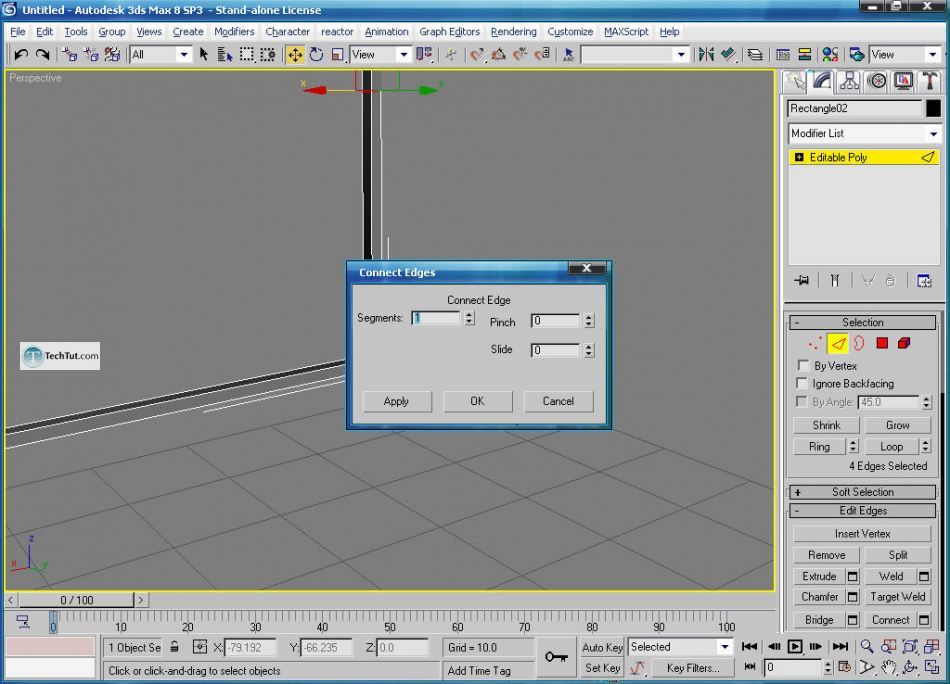The image size is (950, 684).
Task: Toggle the Snaps toggle in the toolbar
Action: coord(476,55)
